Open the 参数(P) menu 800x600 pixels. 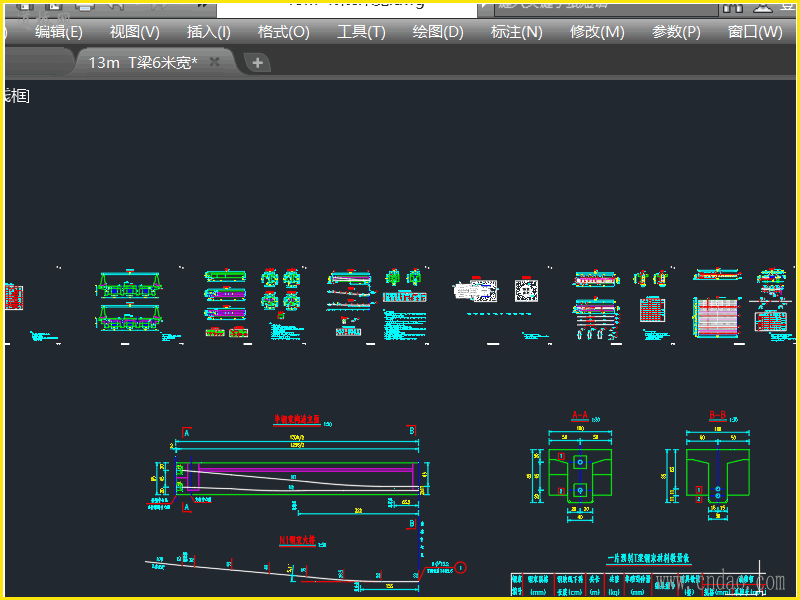[x=676, y=32]
